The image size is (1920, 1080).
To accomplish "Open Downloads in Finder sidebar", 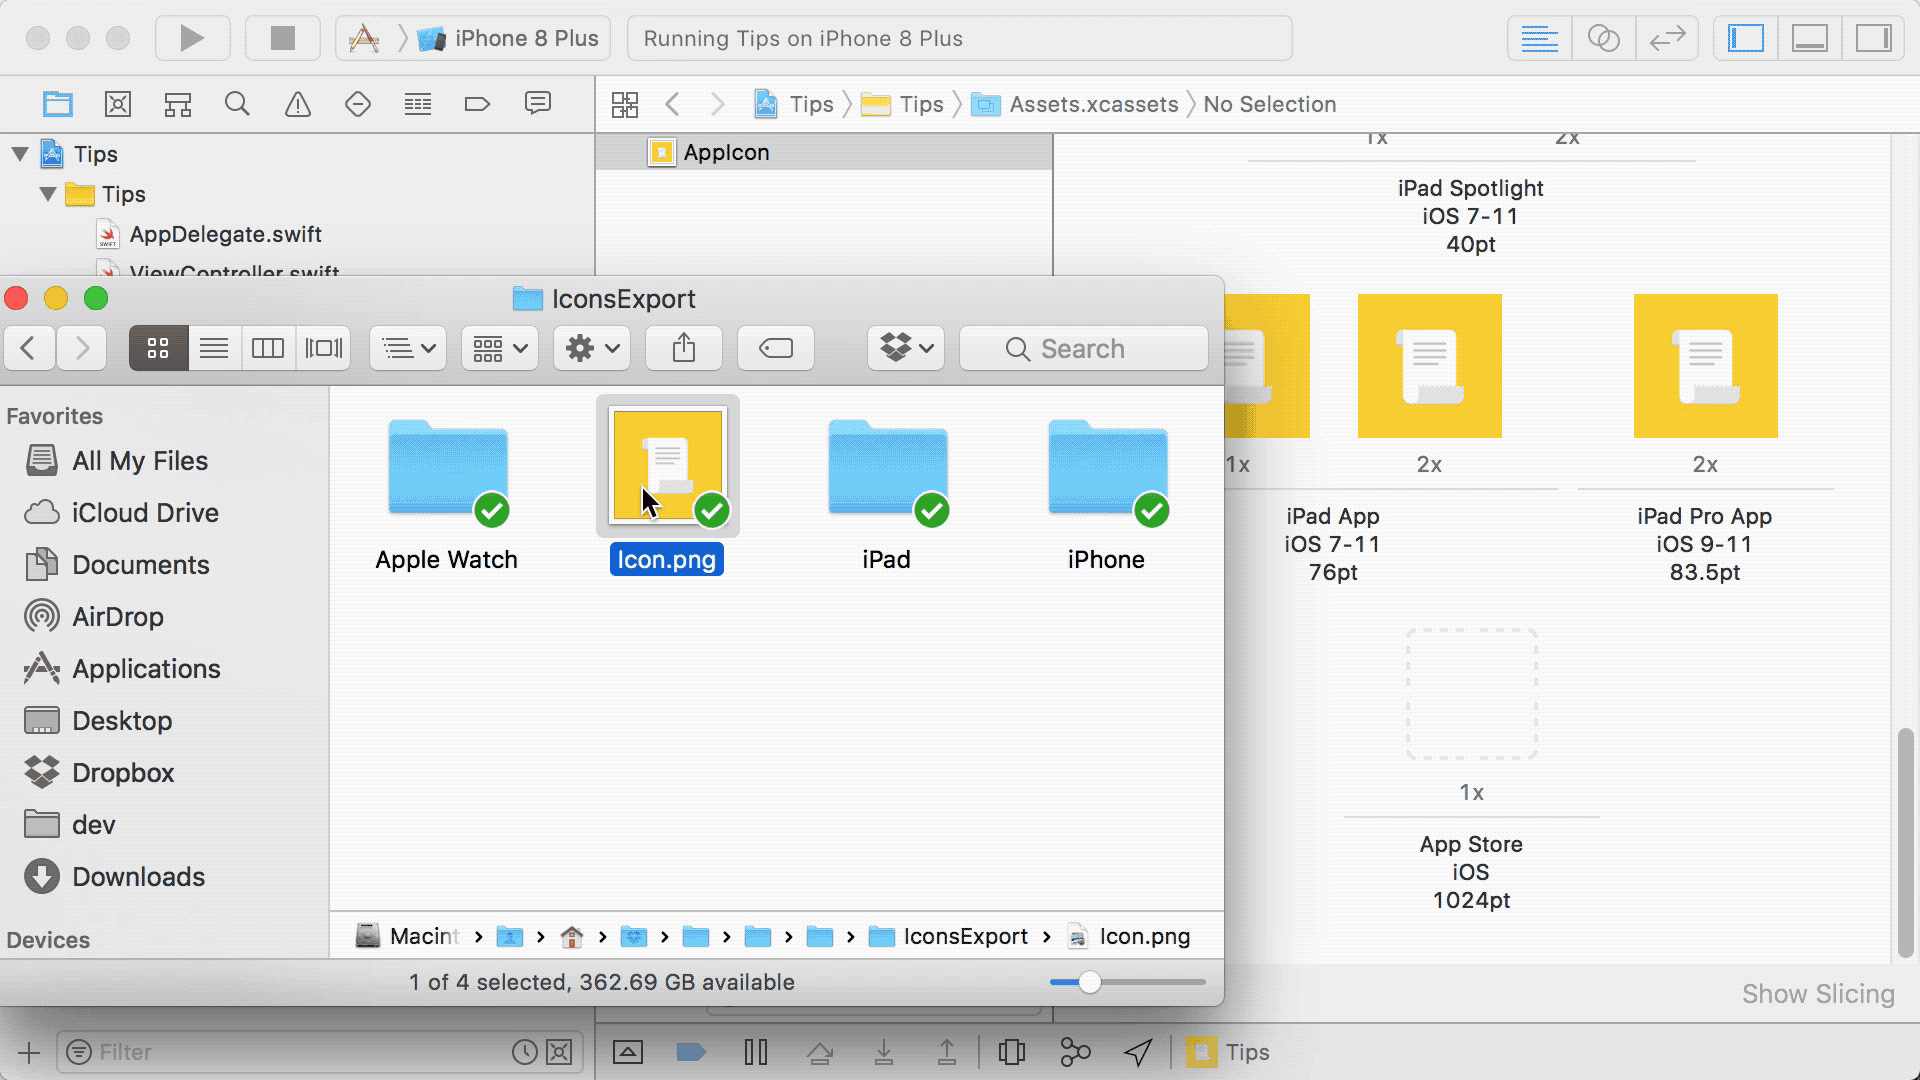I will 115,877.
